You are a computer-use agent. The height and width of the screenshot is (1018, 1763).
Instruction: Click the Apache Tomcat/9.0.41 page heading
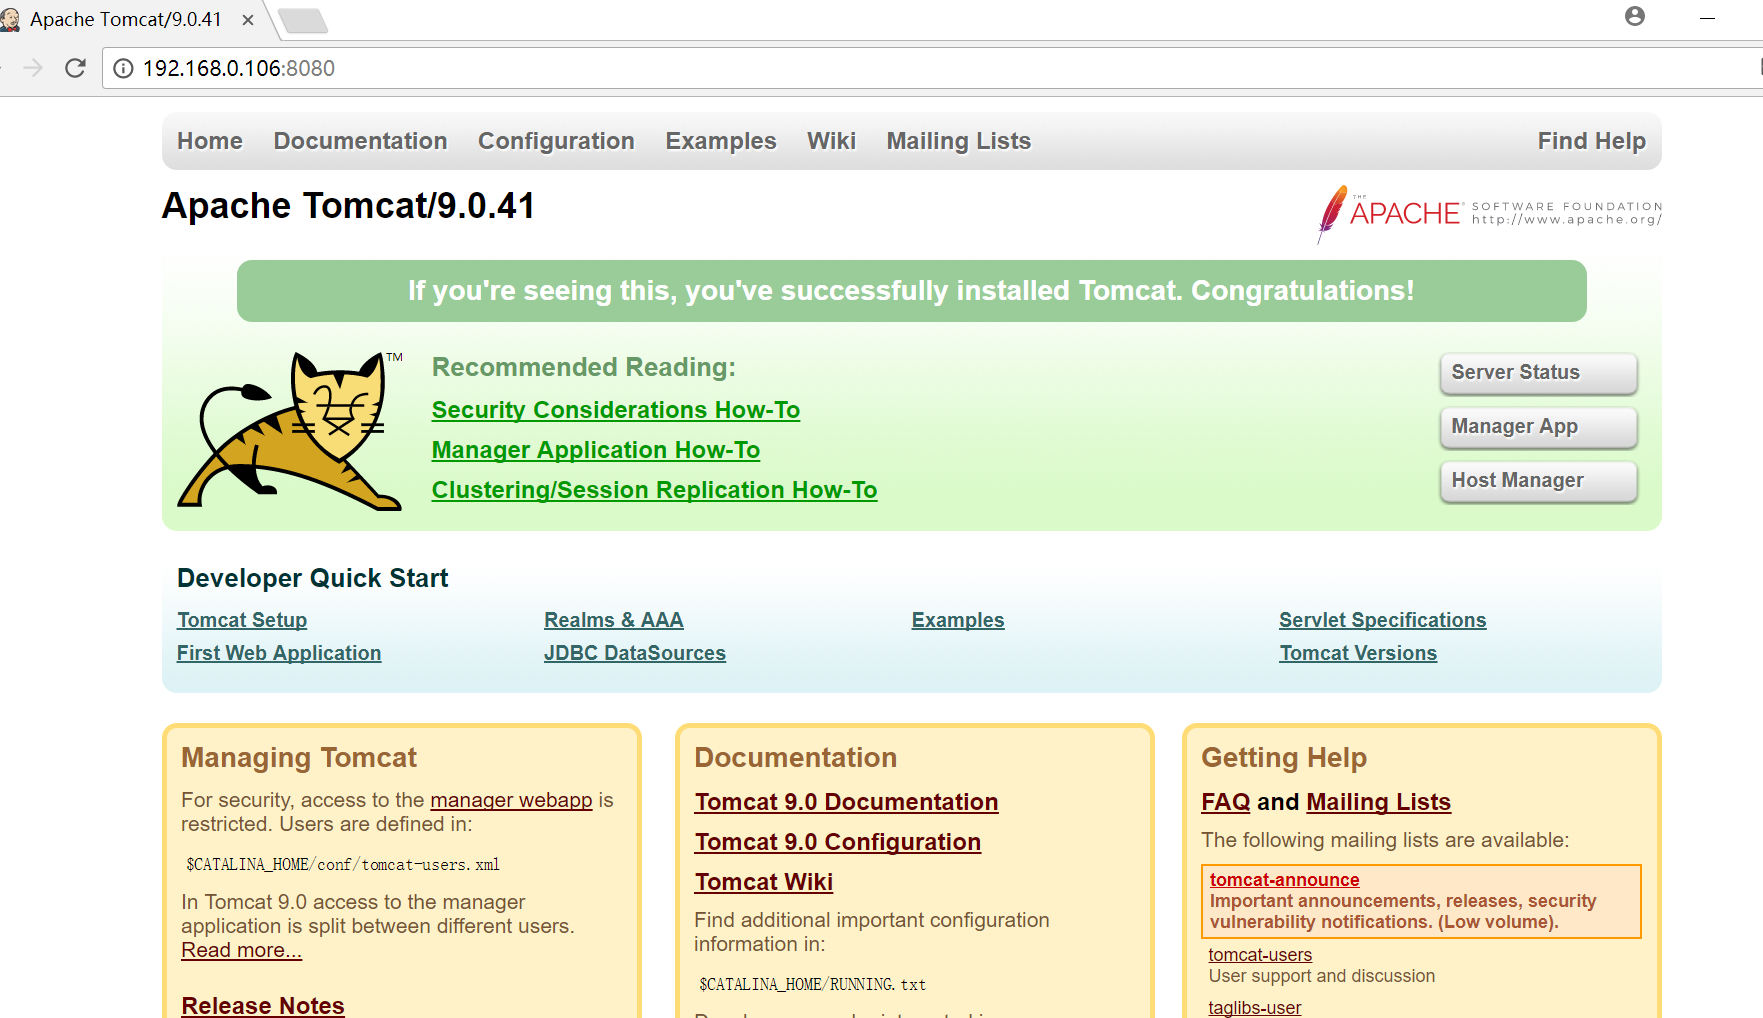[348, 206]
